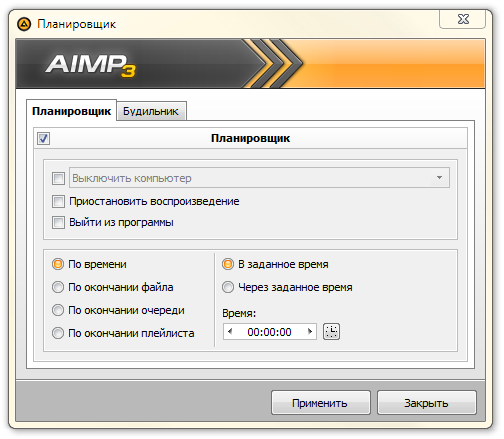Click the Закрыть button
This screenshot has height=439, width=504.
tap(427, 403)
